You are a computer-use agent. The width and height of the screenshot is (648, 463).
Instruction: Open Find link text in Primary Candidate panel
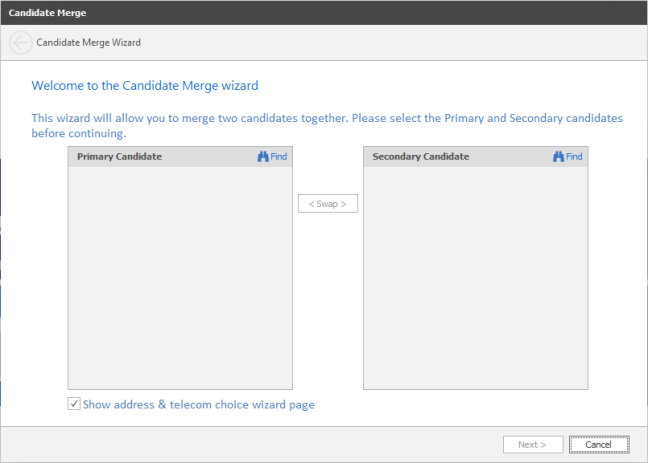click(x=279, y=157)
